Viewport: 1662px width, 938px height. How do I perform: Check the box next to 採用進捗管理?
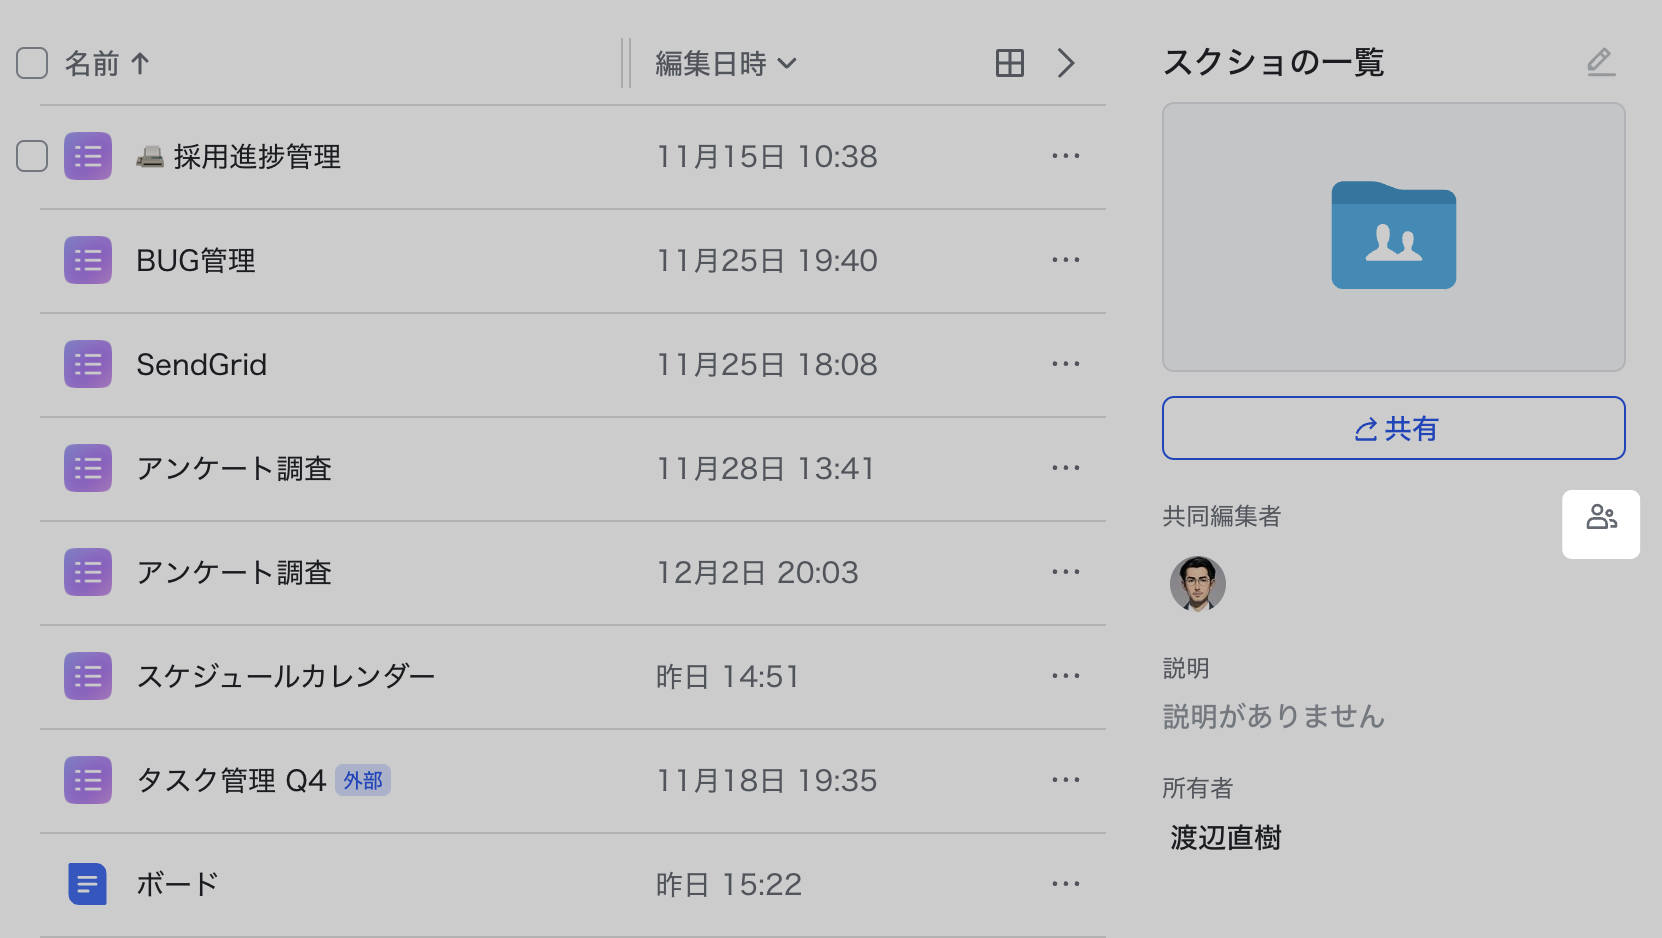pos(32,156)
